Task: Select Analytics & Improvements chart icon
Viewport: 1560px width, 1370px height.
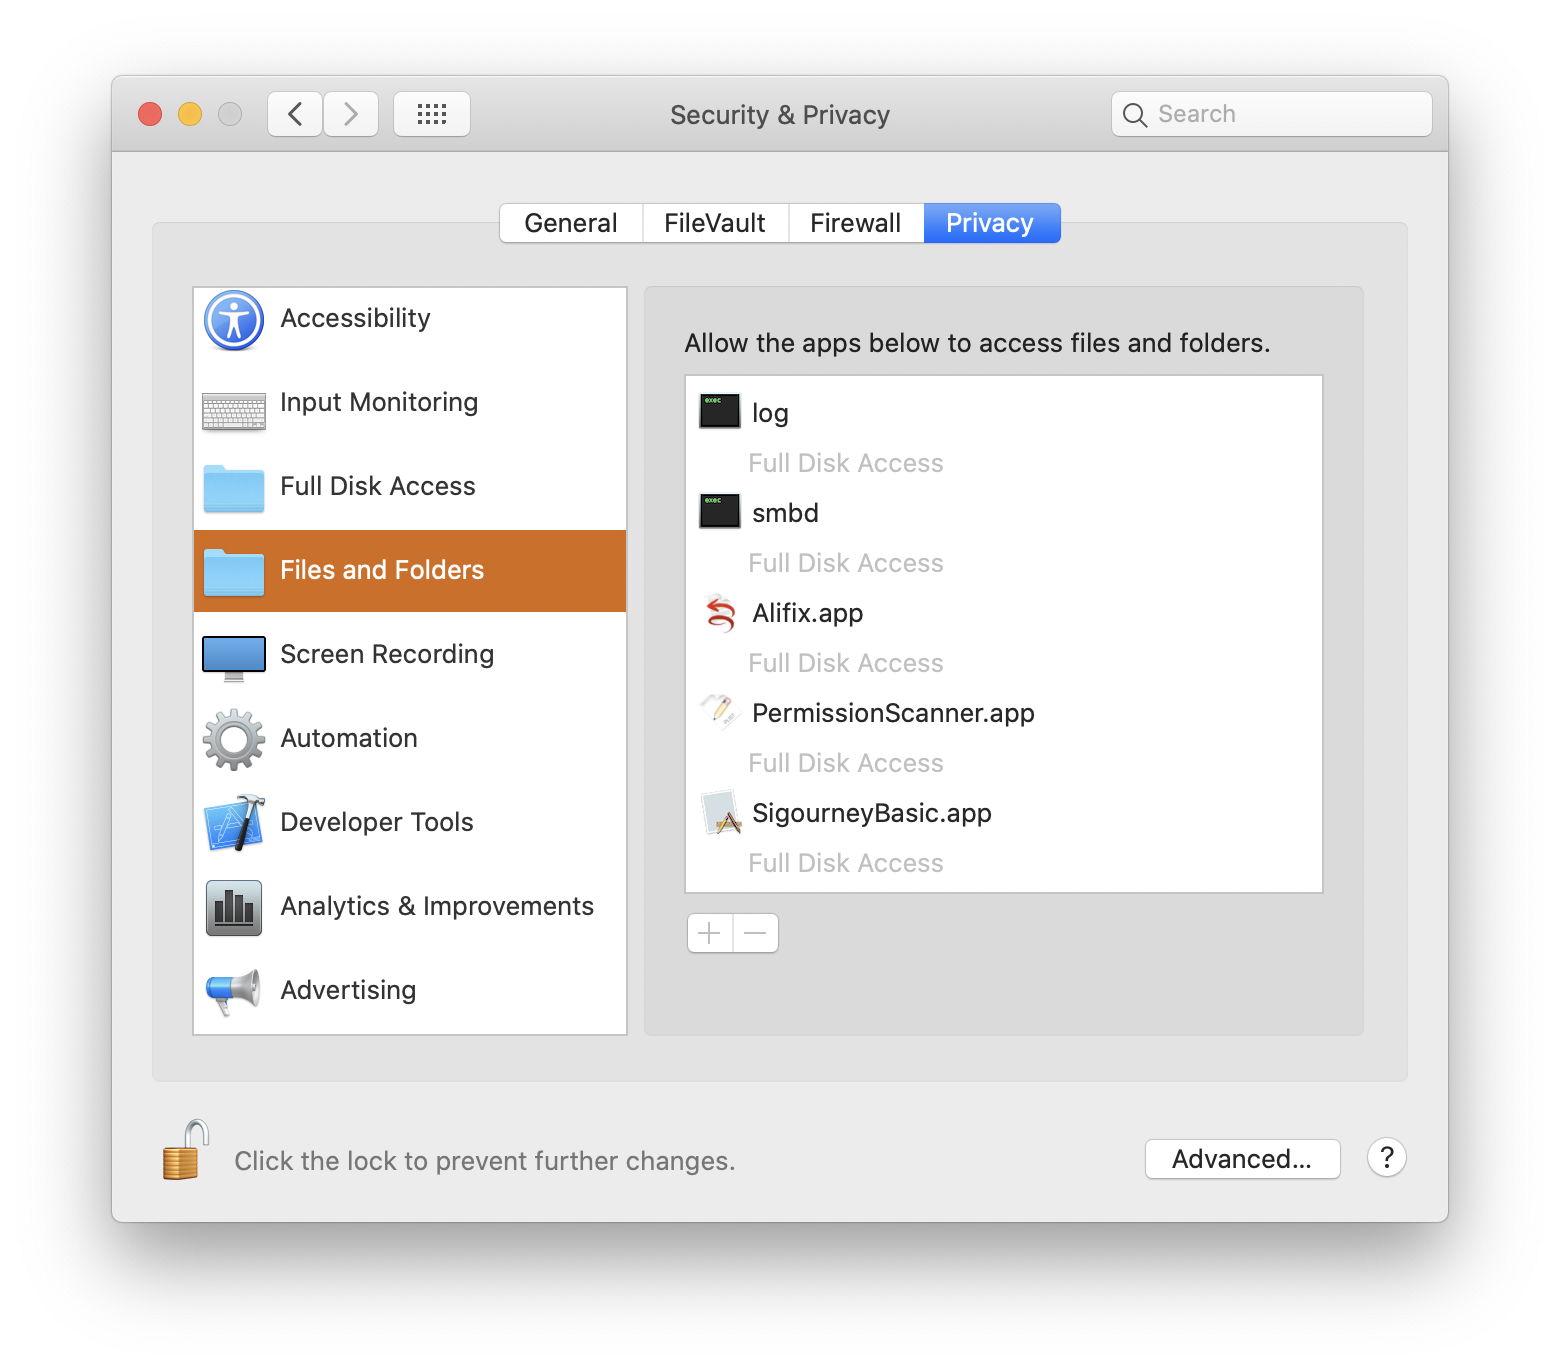Action: coord(234,907)
